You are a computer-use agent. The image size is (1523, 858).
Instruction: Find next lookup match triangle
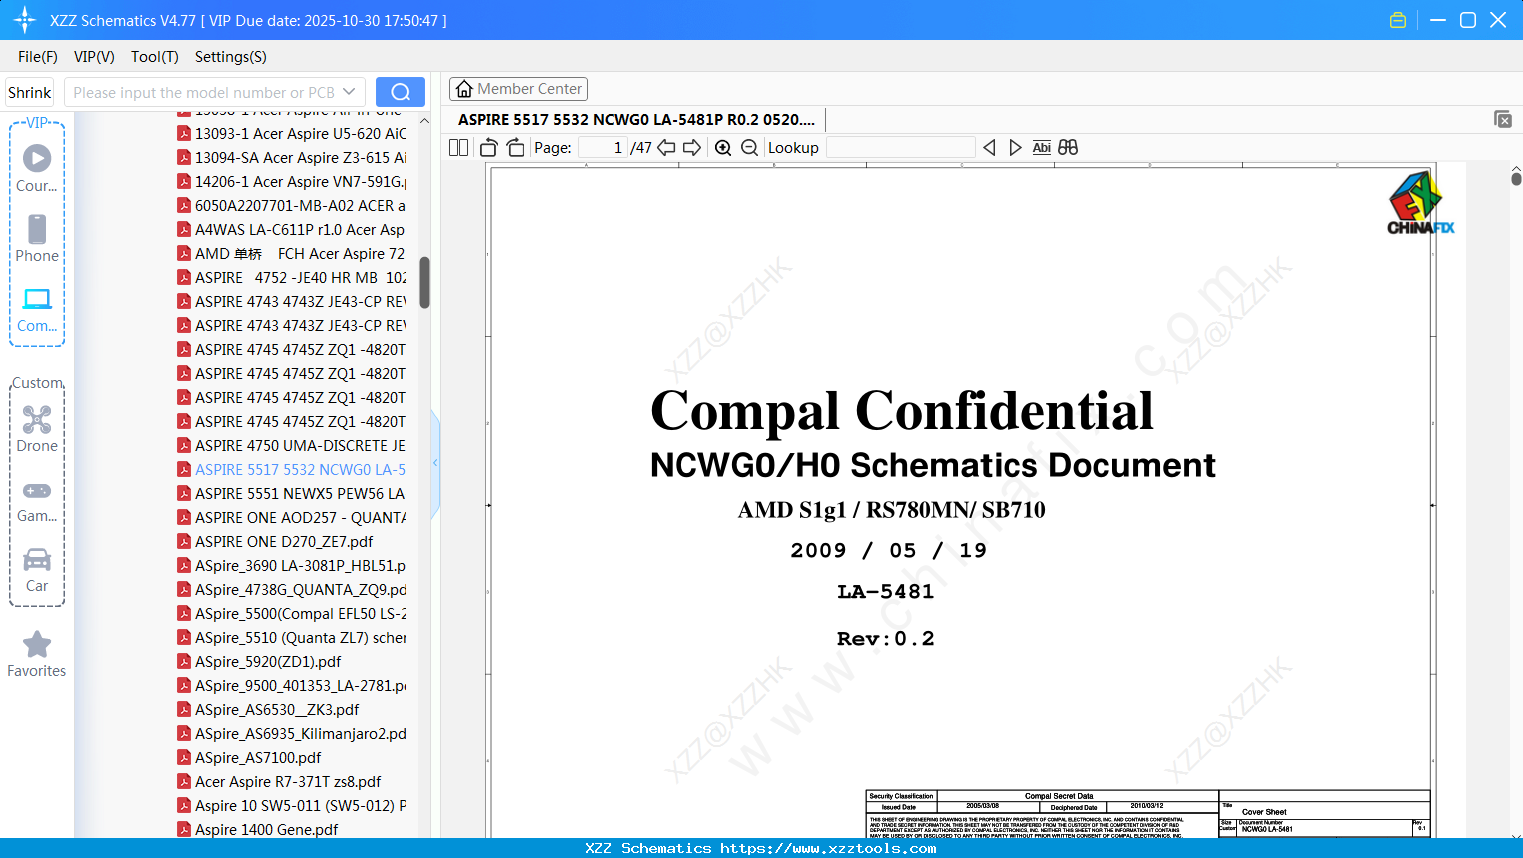tap(1015, 148)
